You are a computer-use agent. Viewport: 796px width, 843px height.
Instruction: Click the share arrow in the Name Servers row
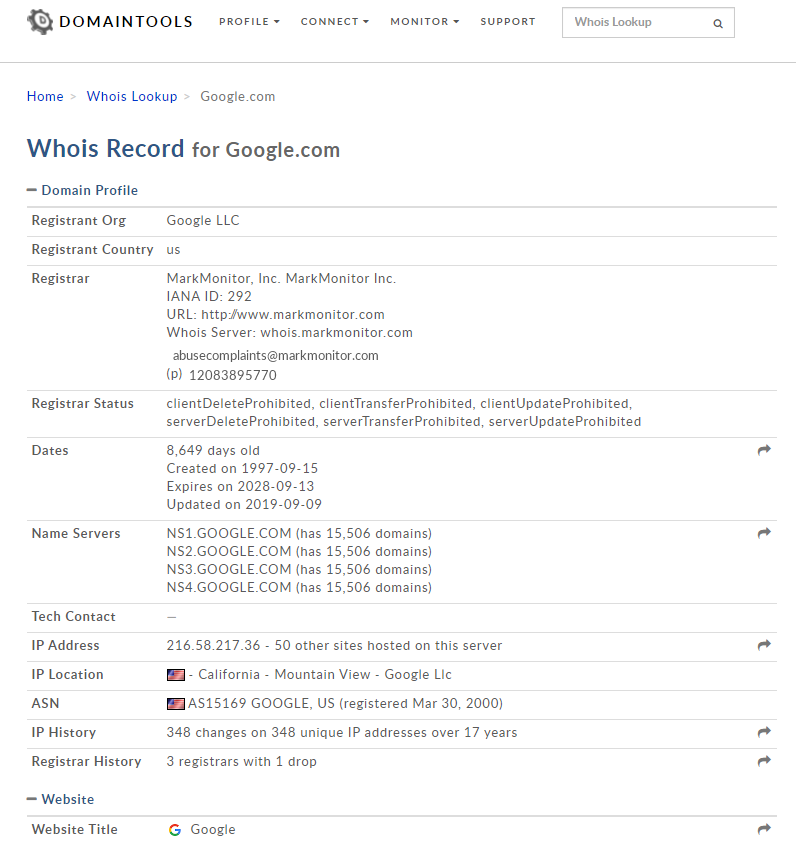(764, 533)
